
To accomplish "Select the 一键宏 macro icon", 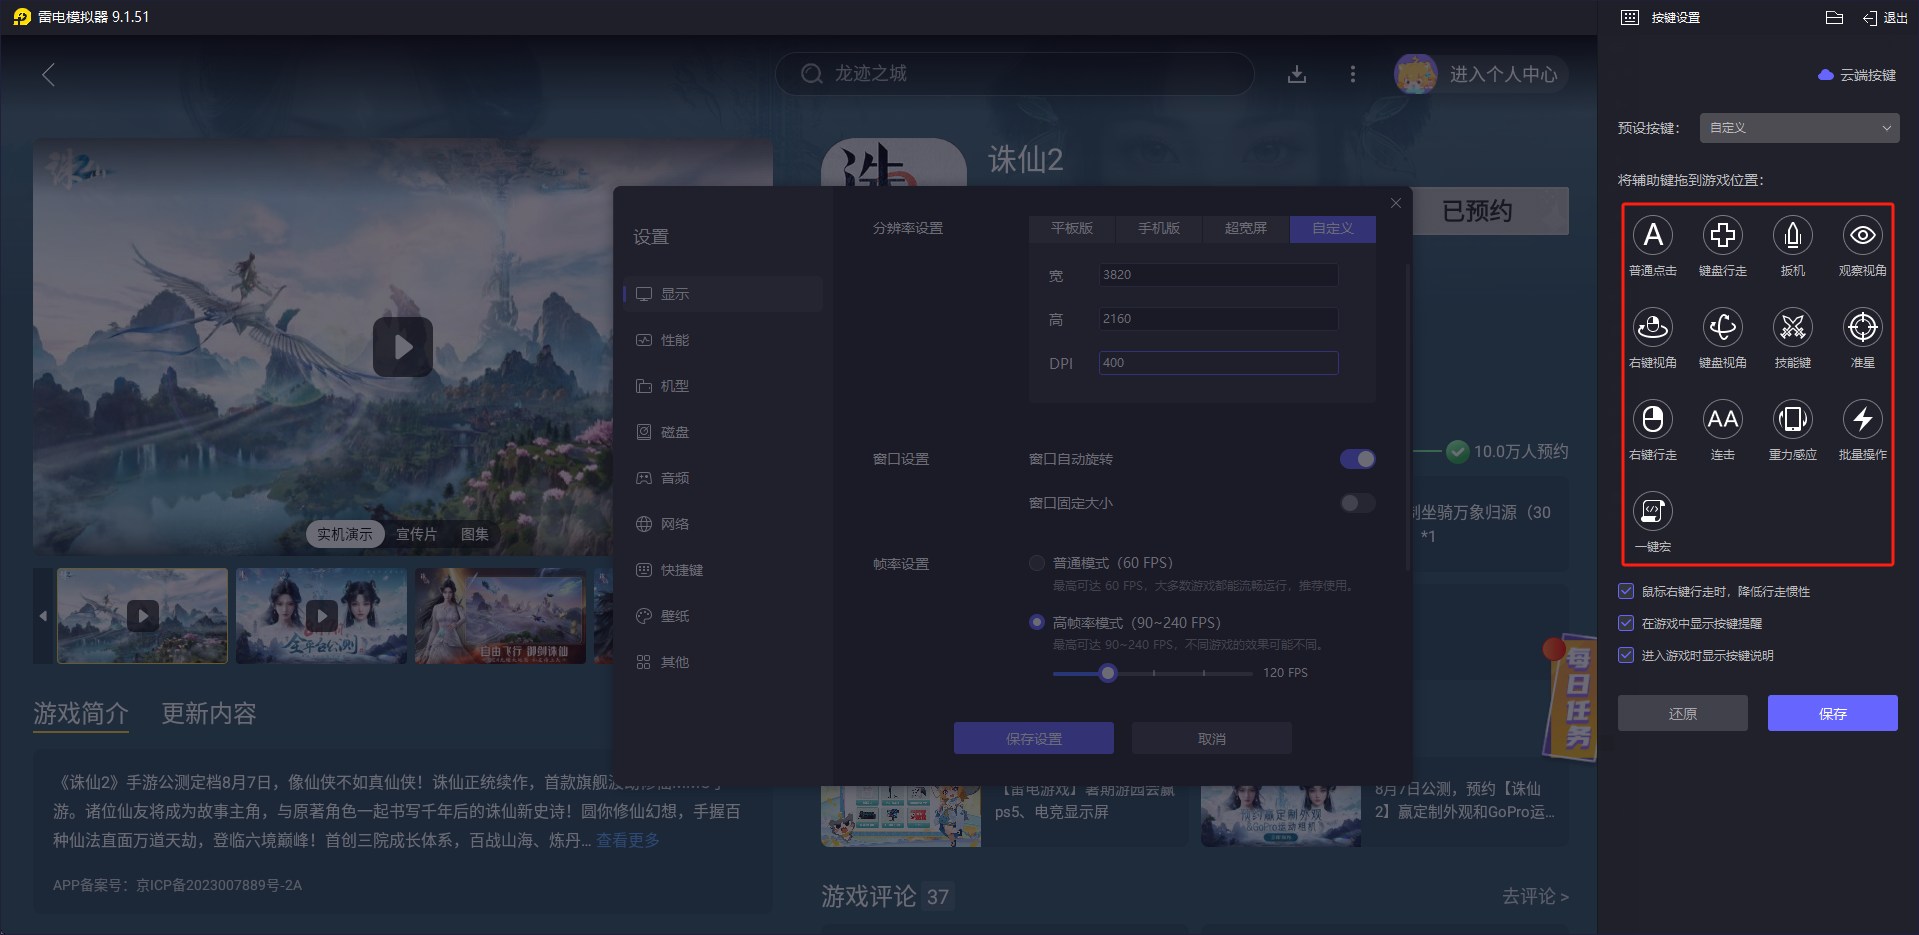I will [1652, 511].
